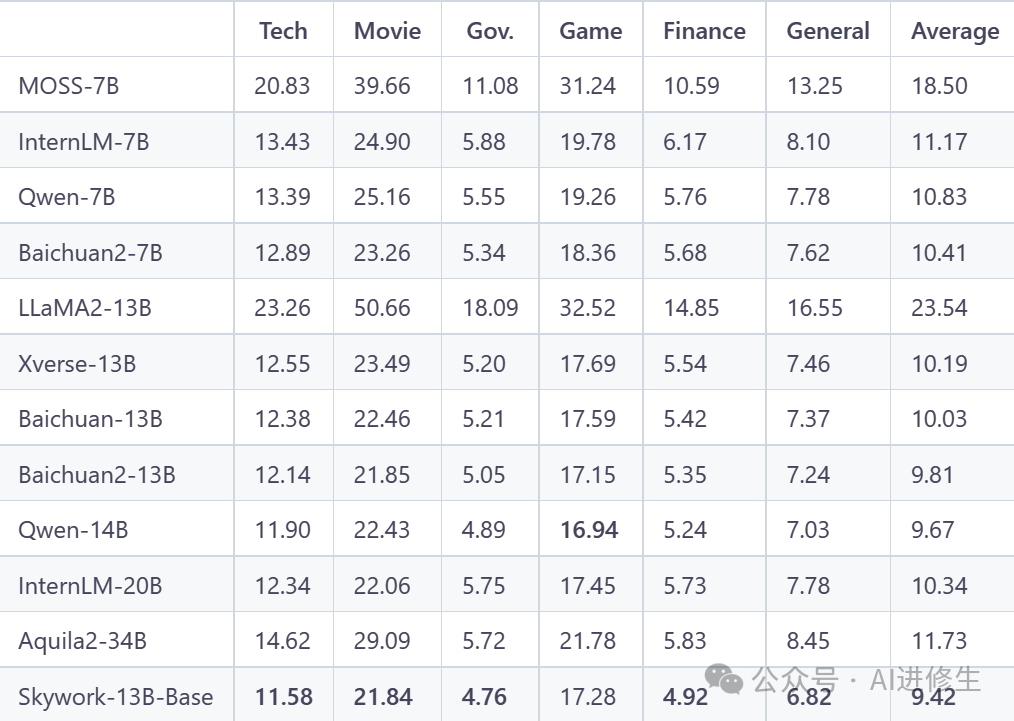
Task: Select the 50.66 Movie value for LLaMA2-13B
Action: 382,308
